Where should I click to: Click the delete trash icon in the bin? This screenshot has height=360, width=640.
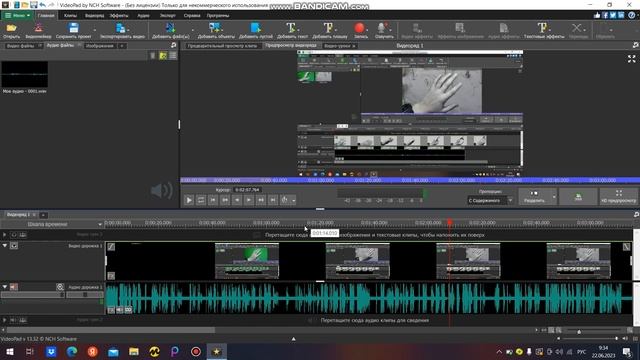153,56
